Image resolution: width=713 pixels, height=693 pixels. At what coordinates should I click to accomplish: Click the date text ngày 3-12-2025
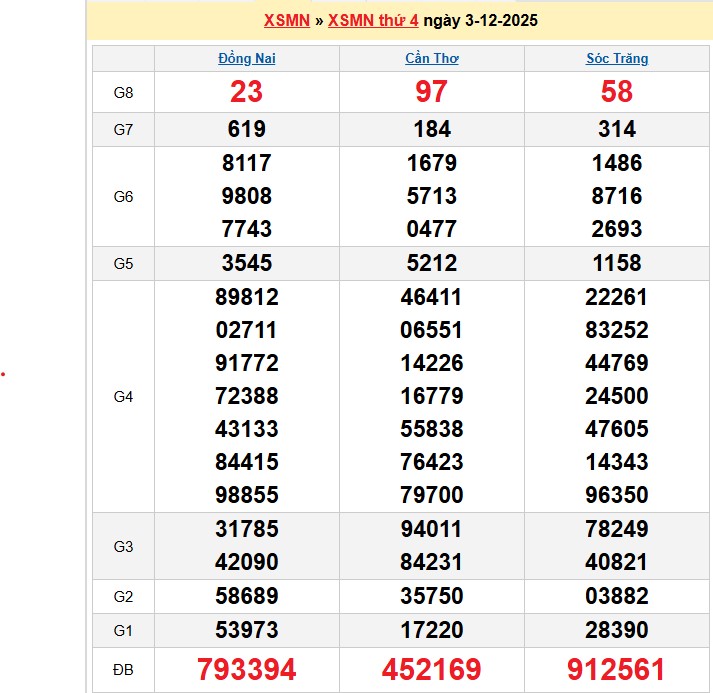pos(481,21)
